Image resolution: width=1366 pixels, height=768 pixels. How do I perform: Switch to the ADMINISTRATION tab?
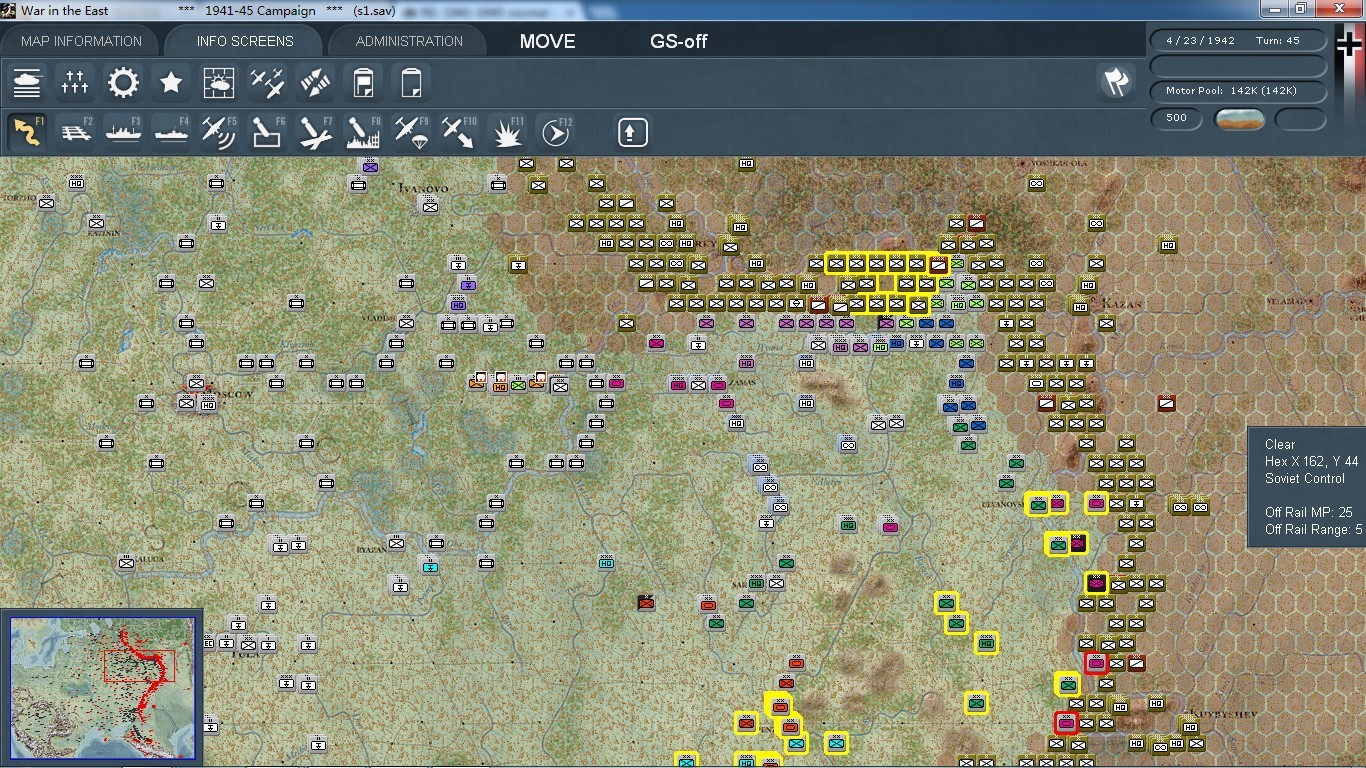[x=409, y=41]
